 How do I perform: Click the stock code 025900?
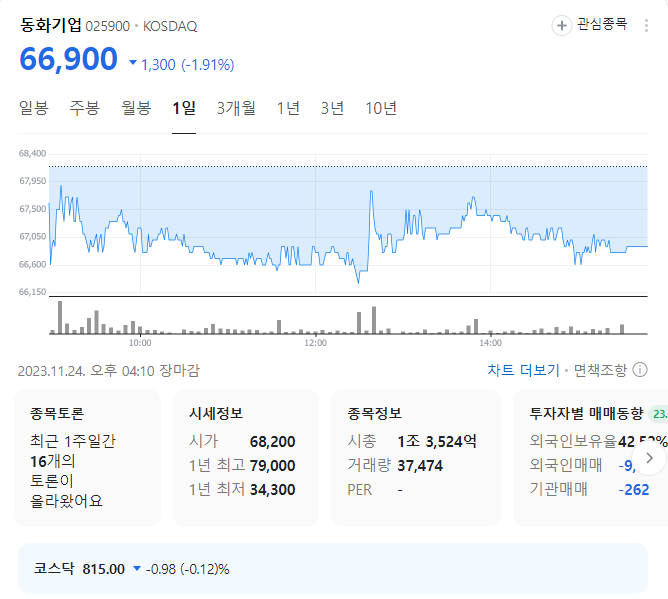(107, 26)
